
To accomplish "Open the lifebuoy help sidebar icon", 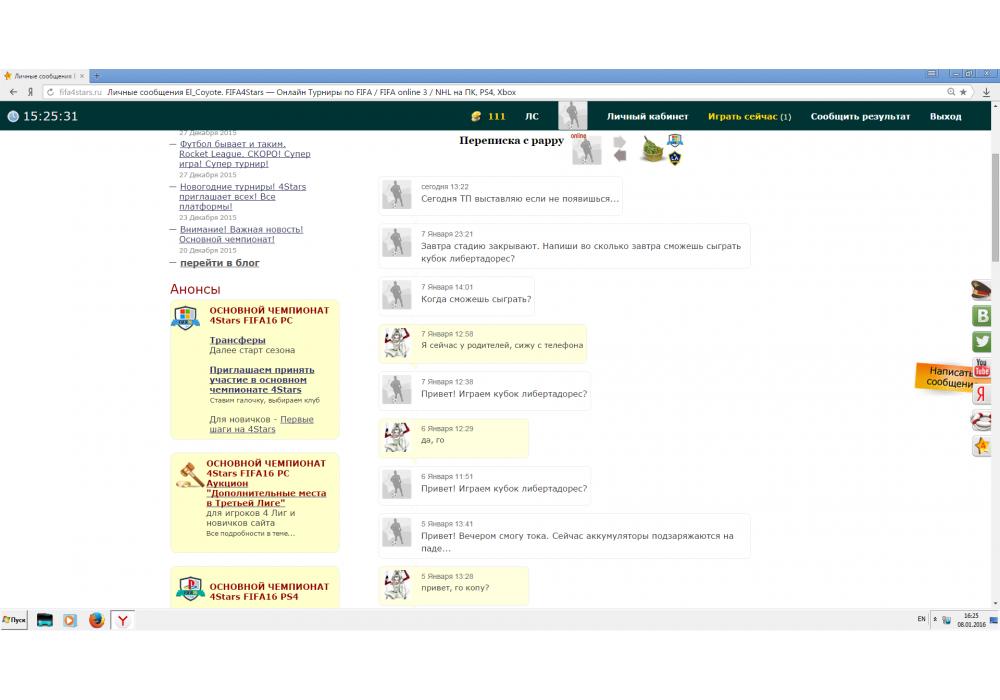I will tap(982, 421).
